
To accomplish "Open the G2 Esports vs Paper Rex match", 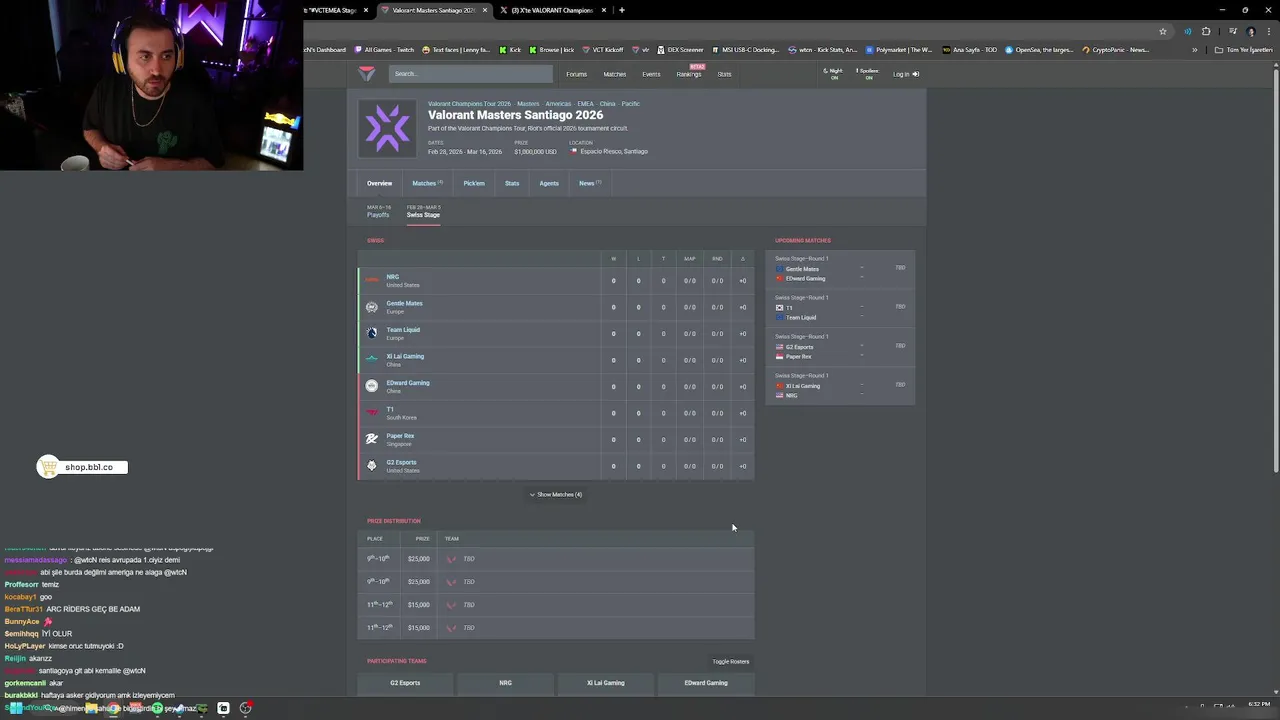I will 840,348.
